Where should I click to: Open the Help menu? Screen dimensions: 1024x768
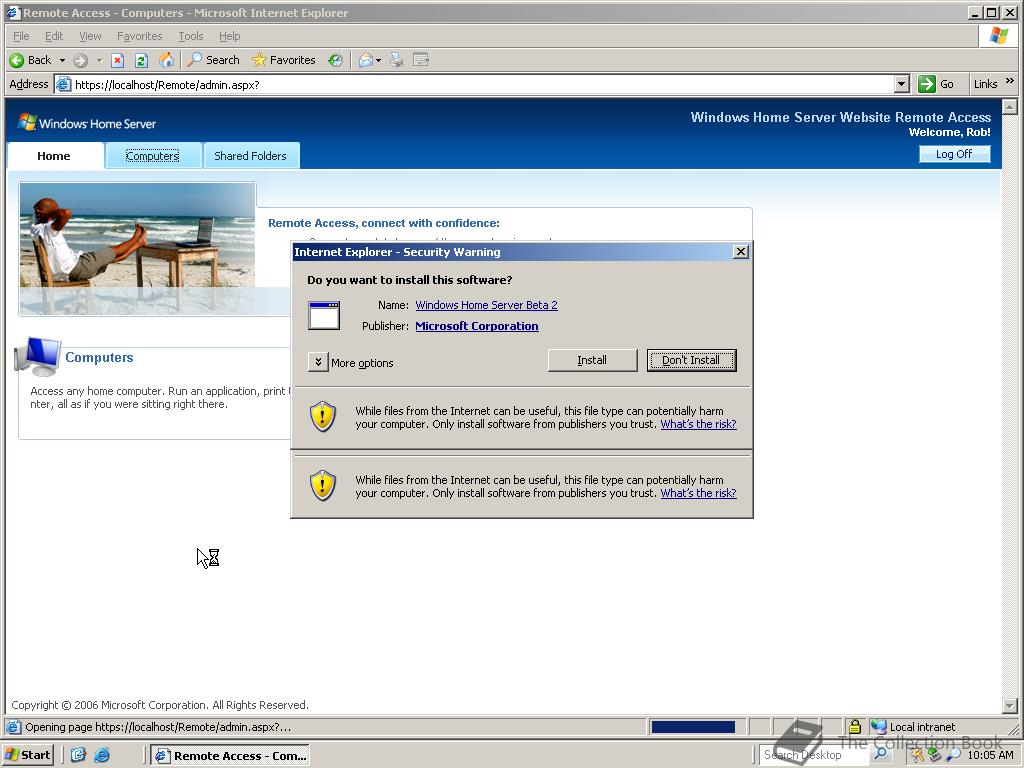point(229,36)
